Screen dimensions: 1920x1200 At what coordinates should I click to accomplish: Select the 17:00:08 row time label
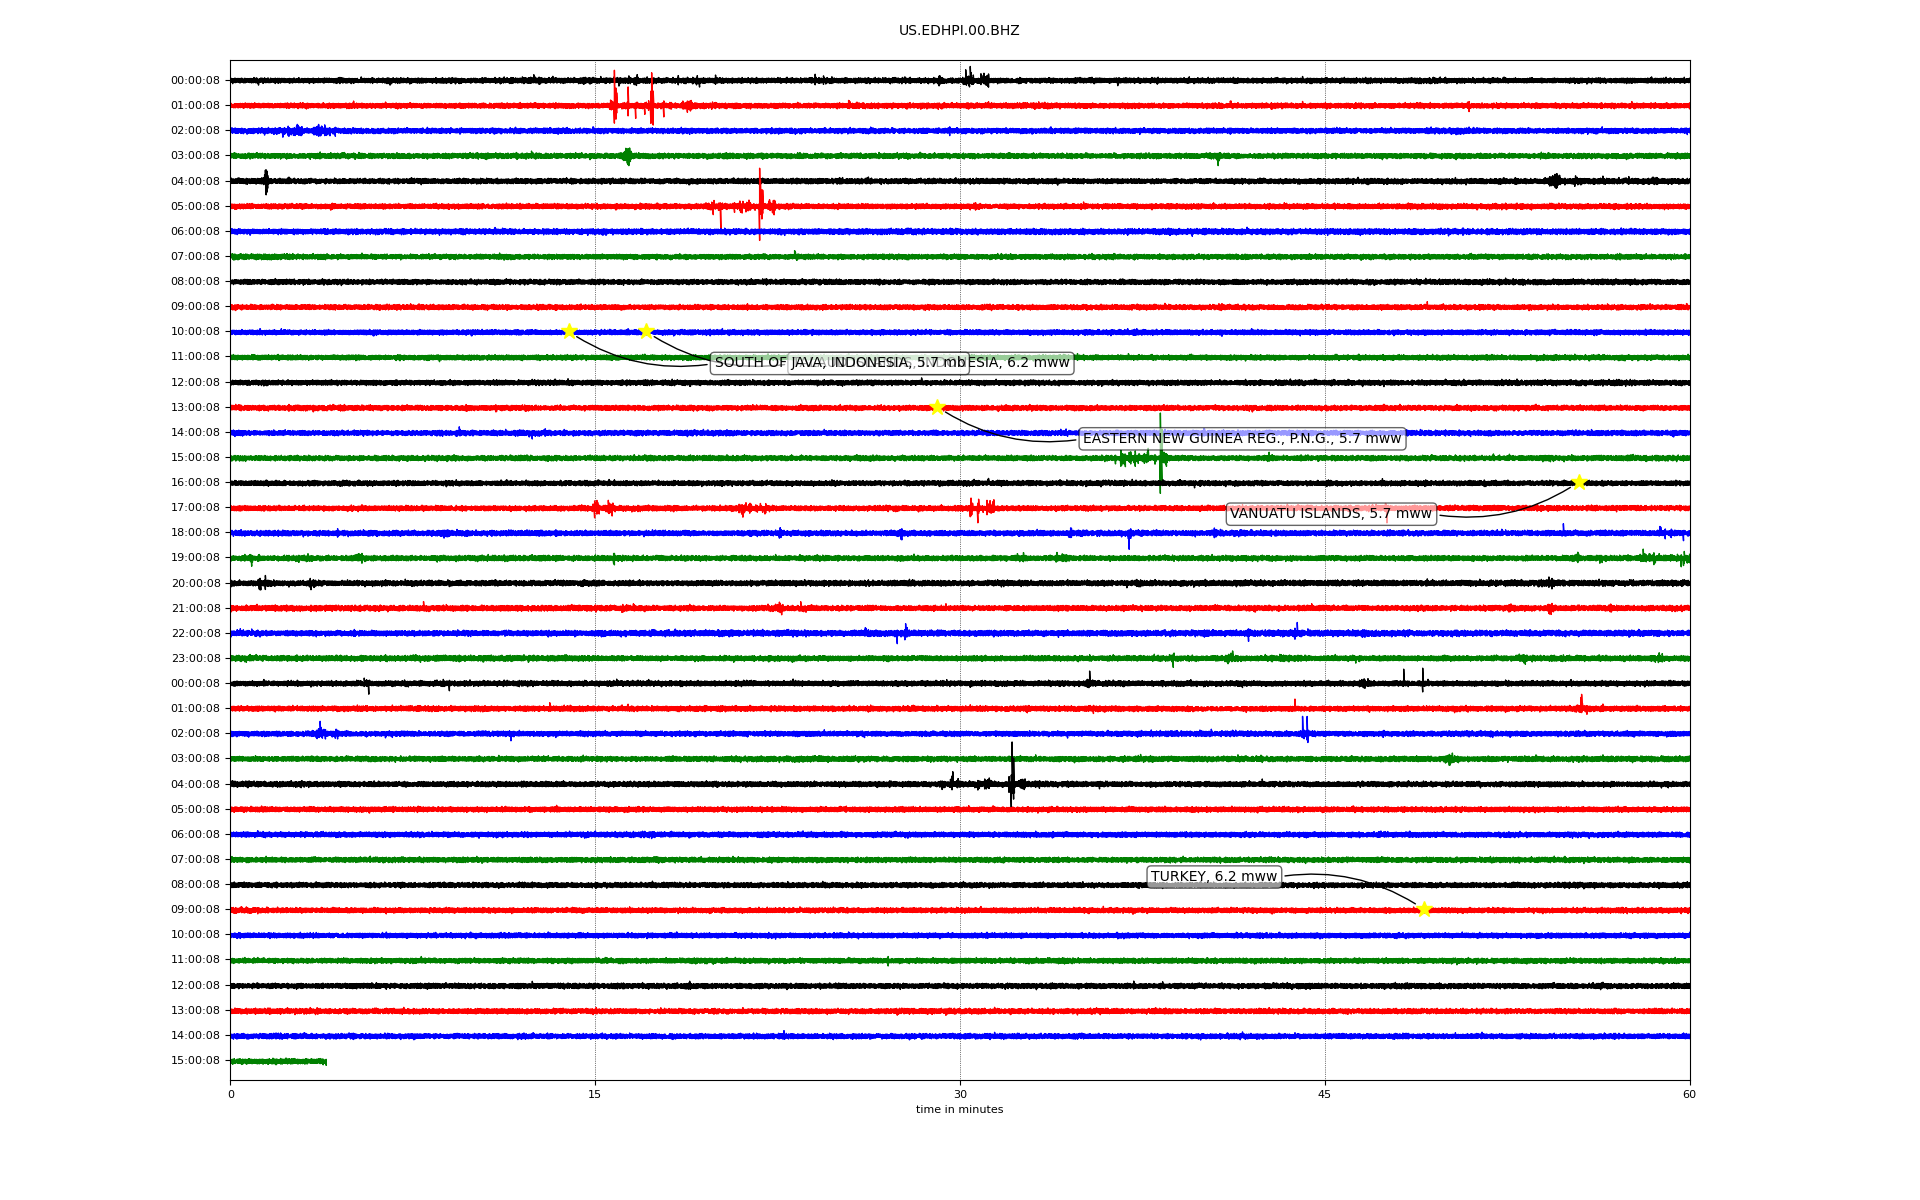(x=195, y=508)
